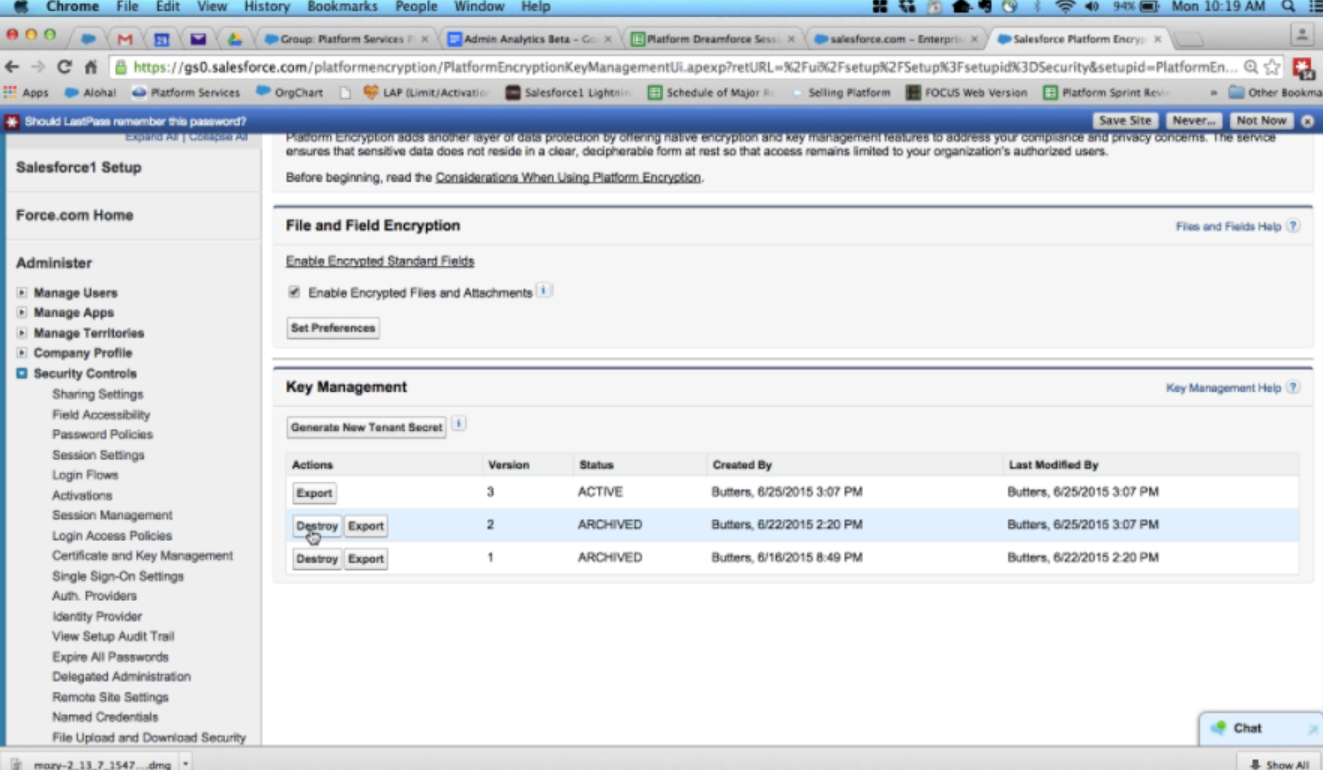Screen dimensions: 1323x770
Task: Open Spotlight search icon
Action: point(1288,7)
